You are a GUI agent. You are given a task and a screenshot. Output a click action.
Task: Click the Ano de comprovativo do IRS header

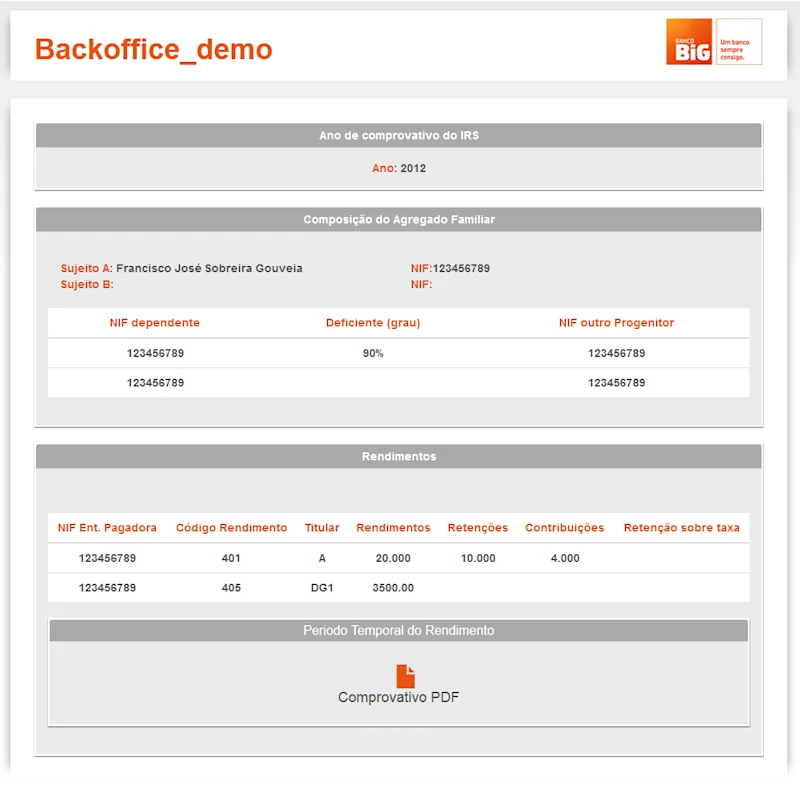[x=398, y=135]
